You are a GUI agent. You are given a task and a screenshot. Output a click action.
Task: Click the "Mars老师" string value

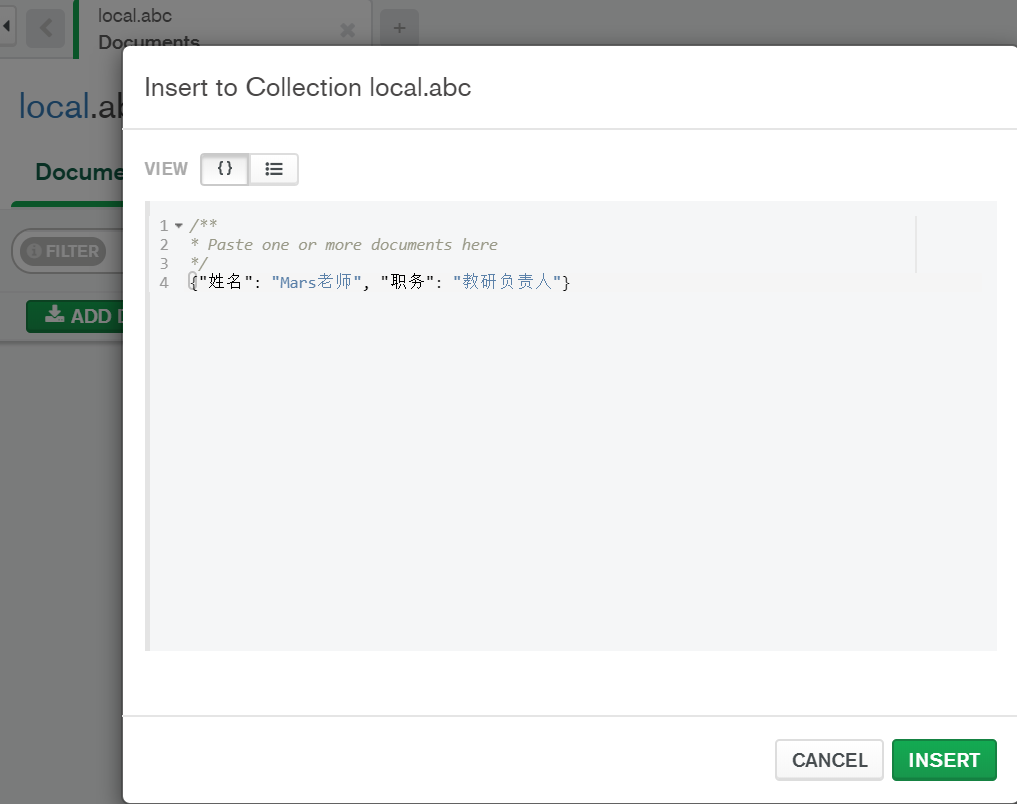coord(317,282)
